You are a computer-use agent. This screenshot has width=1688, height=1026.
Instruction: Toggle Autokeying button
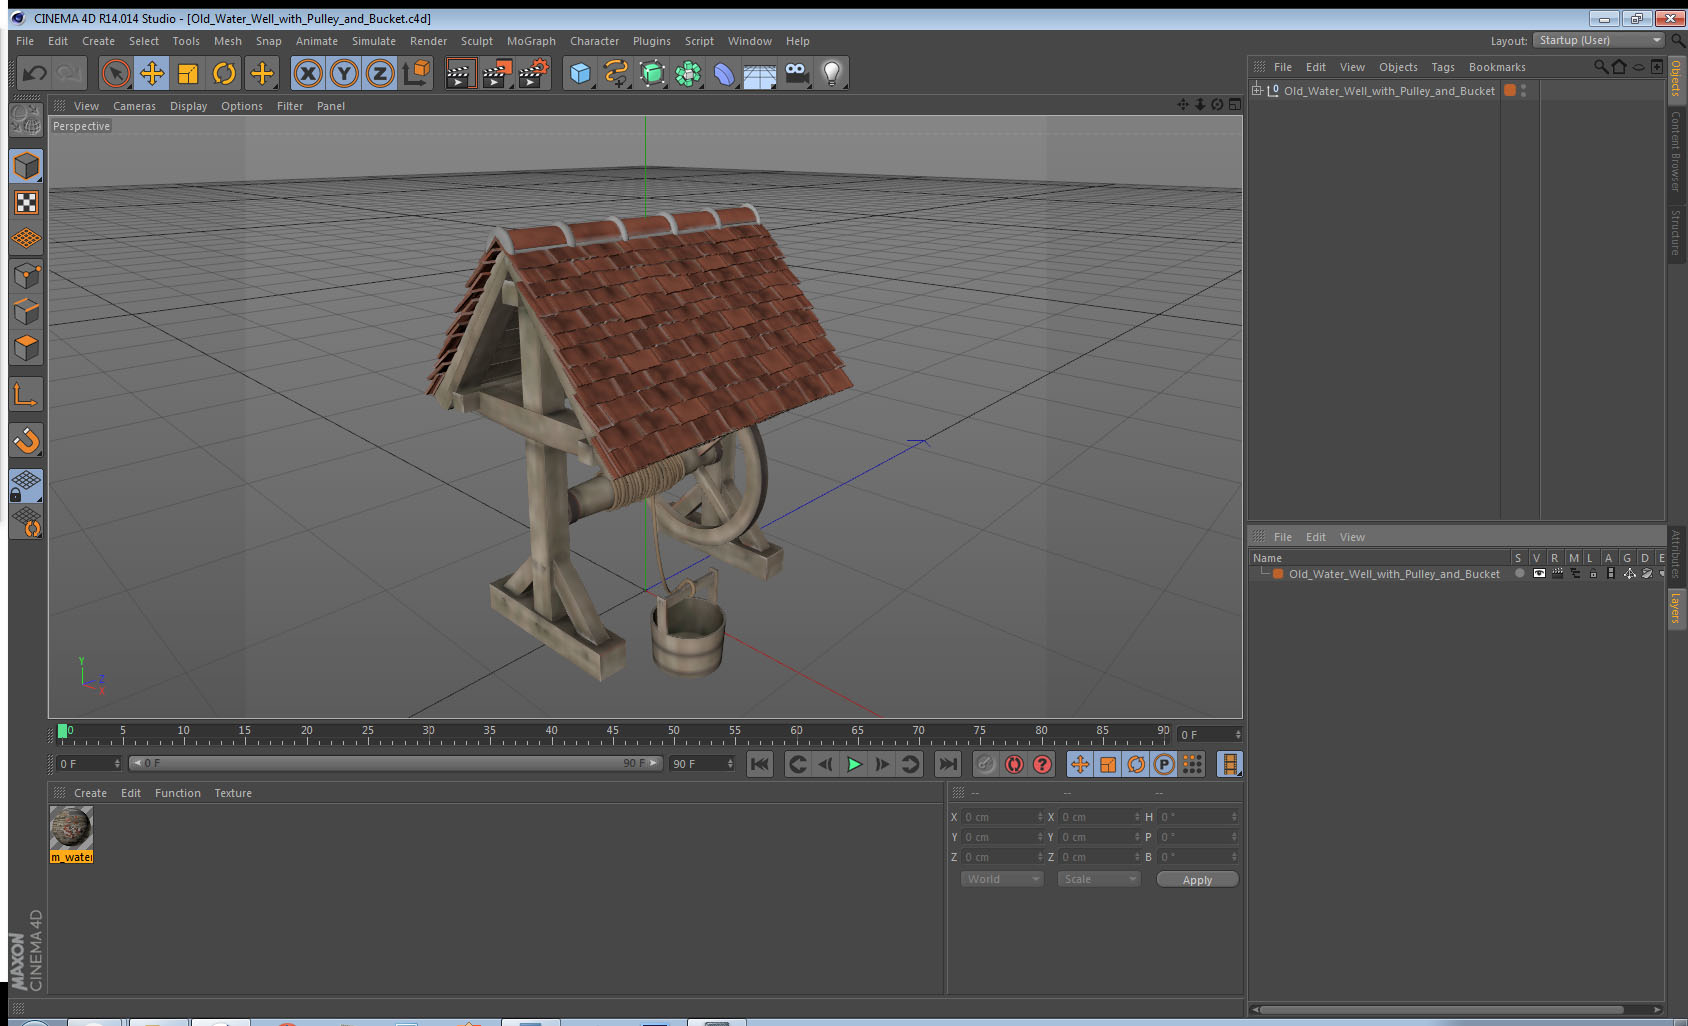1014,764
